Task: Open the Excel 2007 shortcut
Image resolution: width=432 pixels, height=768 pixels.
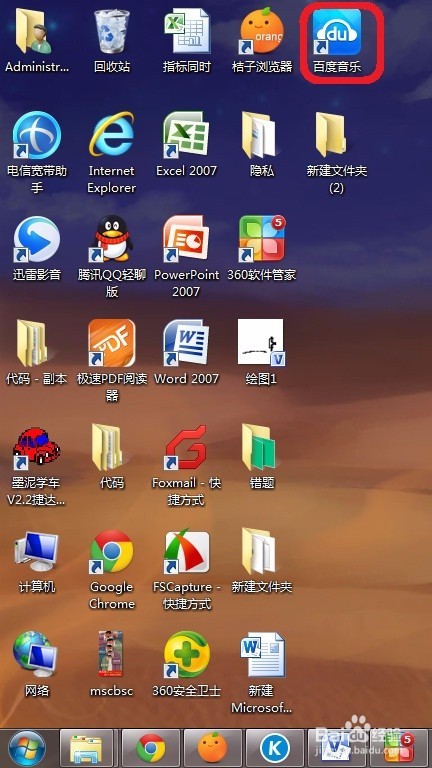Action: click(x=186, y=135)
